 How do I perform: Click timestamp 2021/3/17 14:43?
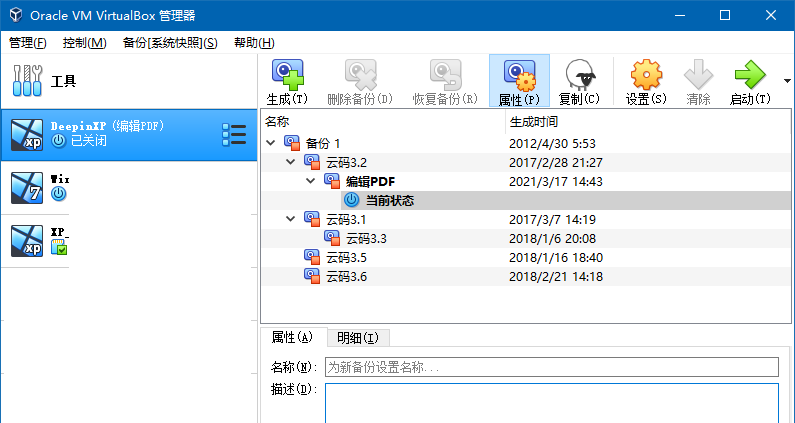[556, 182]
